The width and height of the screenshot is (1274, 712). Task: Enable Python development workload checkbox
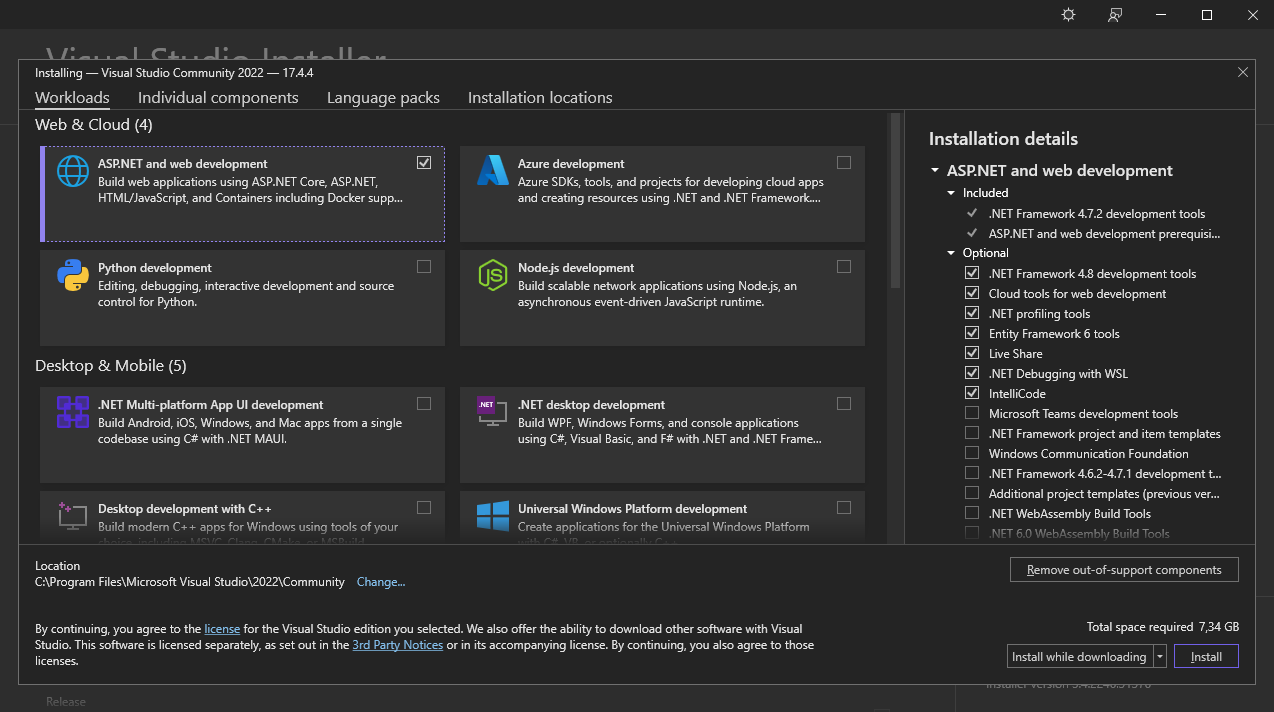(424, 266)
